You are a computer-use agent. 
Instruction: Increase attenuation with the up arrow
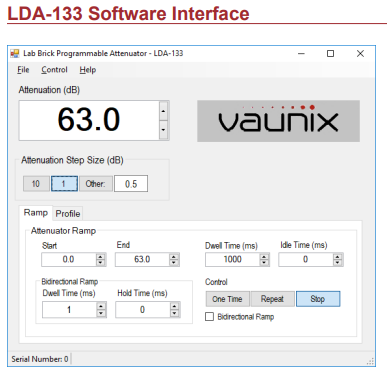pyautogui.click(x=163, y=111)
